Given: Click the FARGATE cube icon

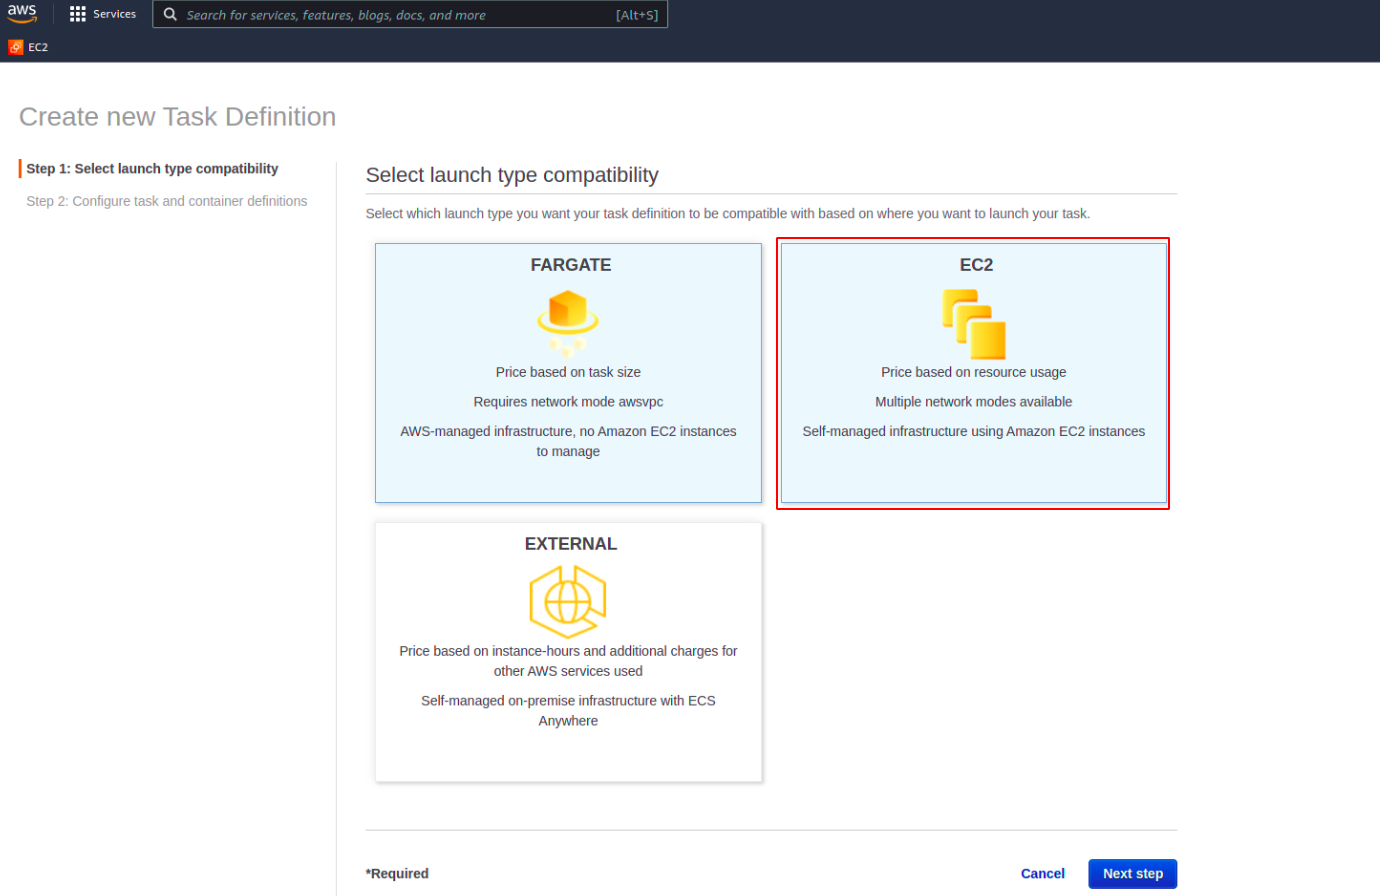Looking at the screenshot, I should (x=568, y=320).
